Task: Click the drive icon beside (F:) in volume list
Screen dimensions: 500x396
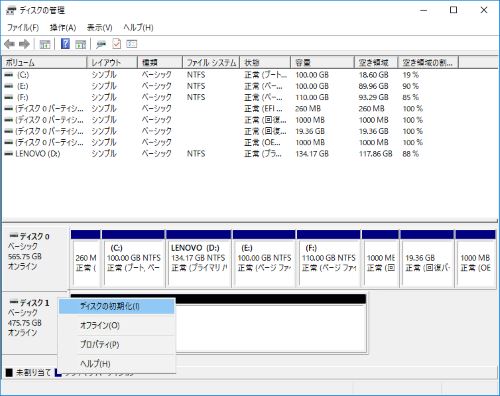Action: [9, 98]
